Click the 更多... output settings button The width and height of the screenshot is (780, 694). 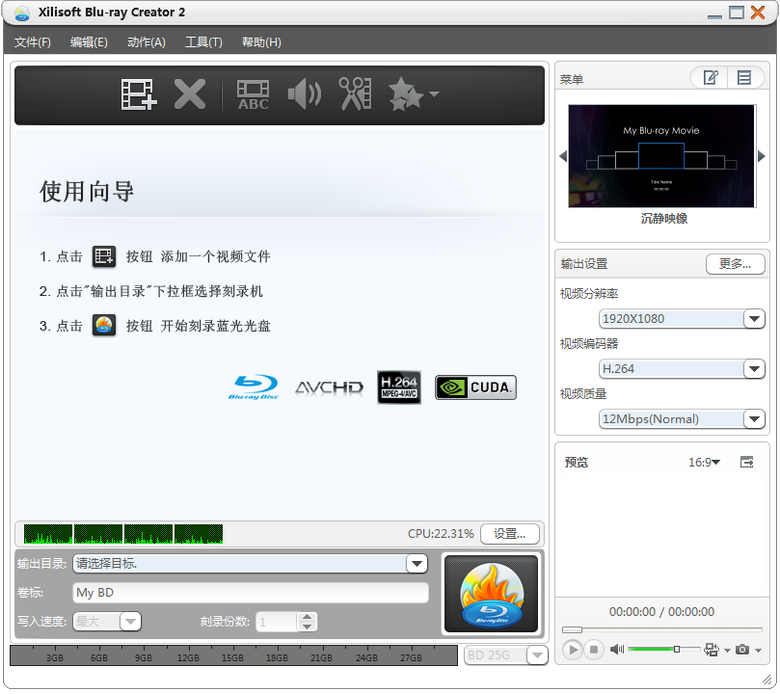(x=735, y=264)
